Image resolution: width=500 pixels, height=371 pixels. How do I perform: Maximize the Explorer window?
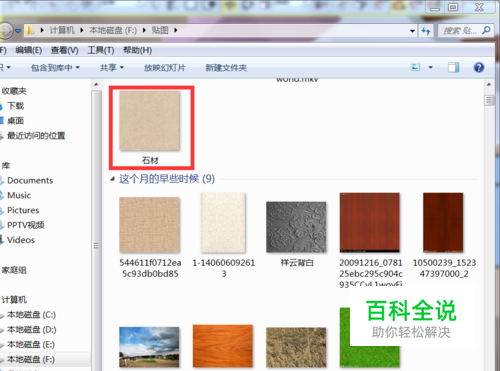coord(453,7)
